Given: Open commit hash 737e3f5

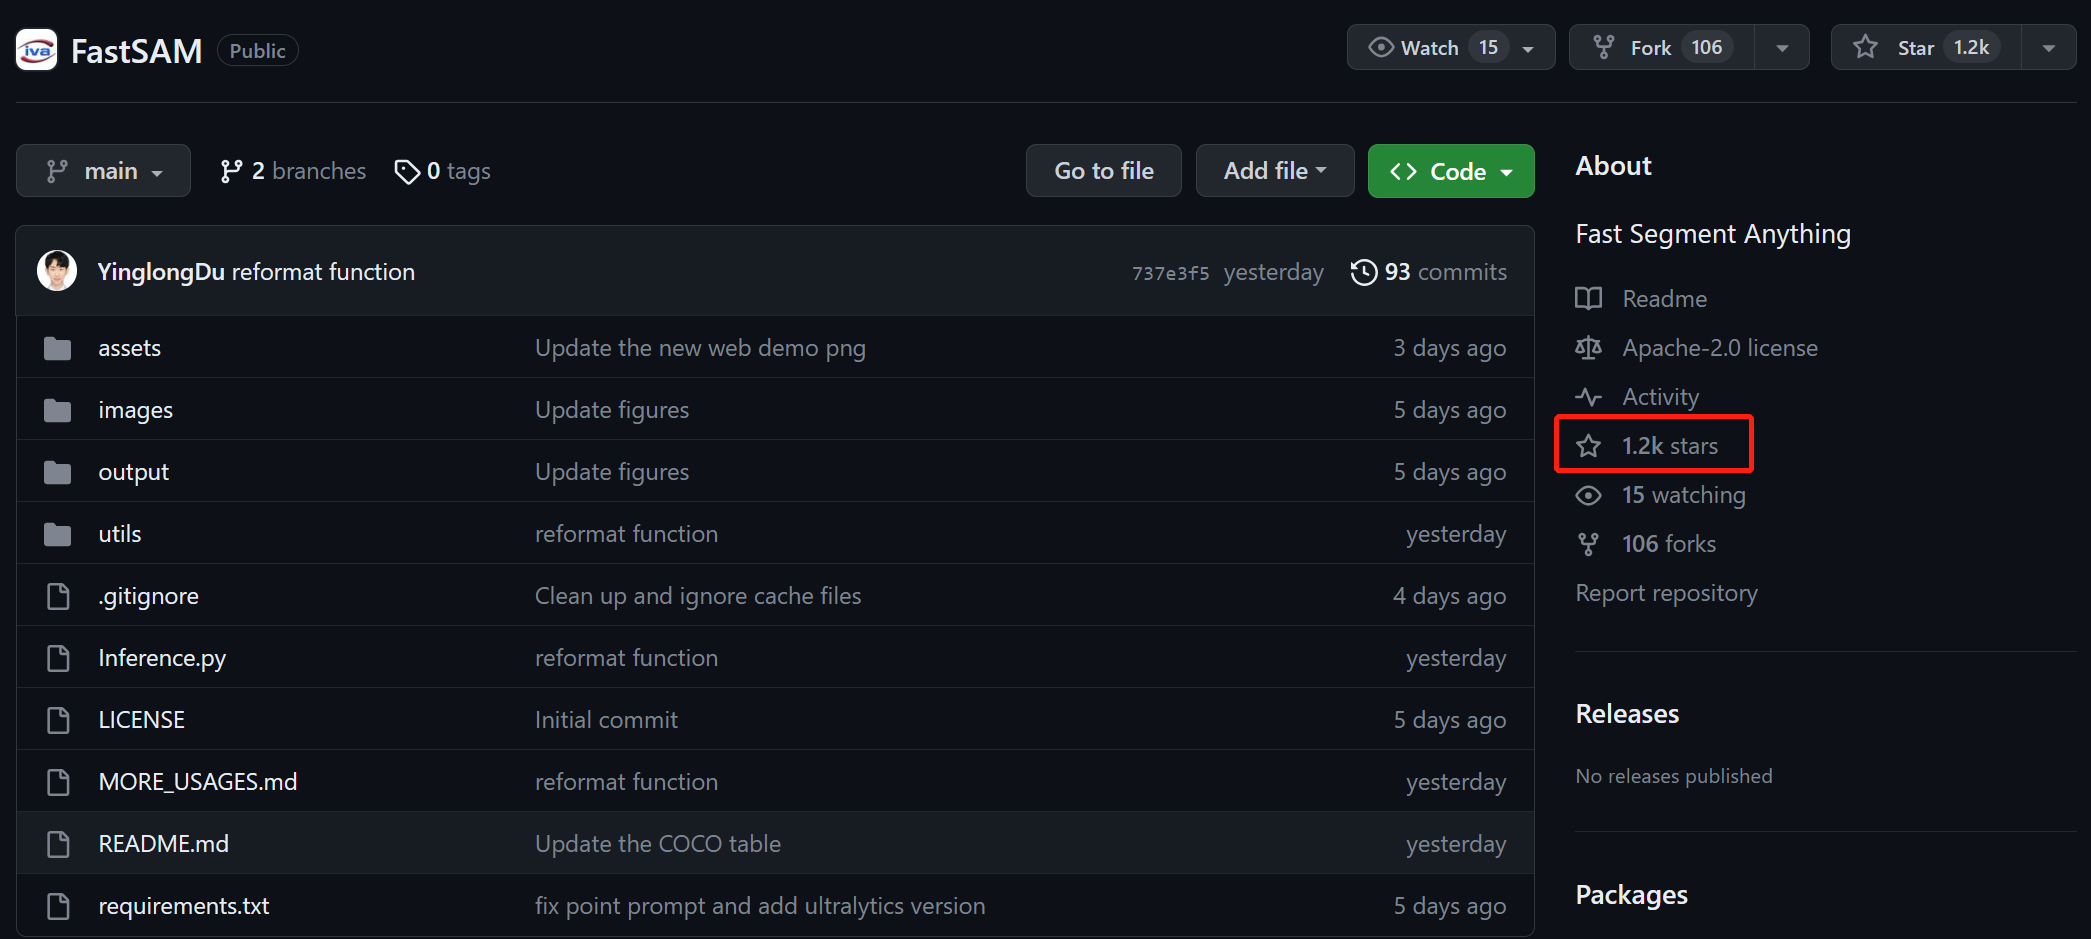Looking at the screenshot, I should 1170,273.
